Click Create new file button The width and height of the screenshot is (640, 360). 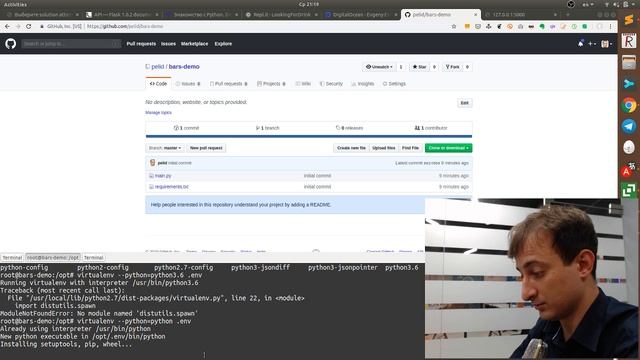pyautogui.click(x=351, y=148)
